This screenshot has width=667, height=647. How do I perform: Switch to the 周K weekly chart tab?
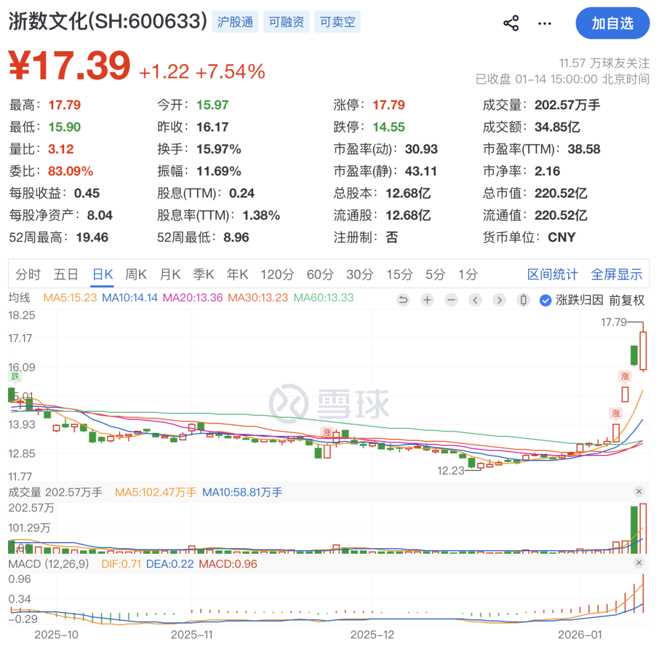[x=135, y=274]
